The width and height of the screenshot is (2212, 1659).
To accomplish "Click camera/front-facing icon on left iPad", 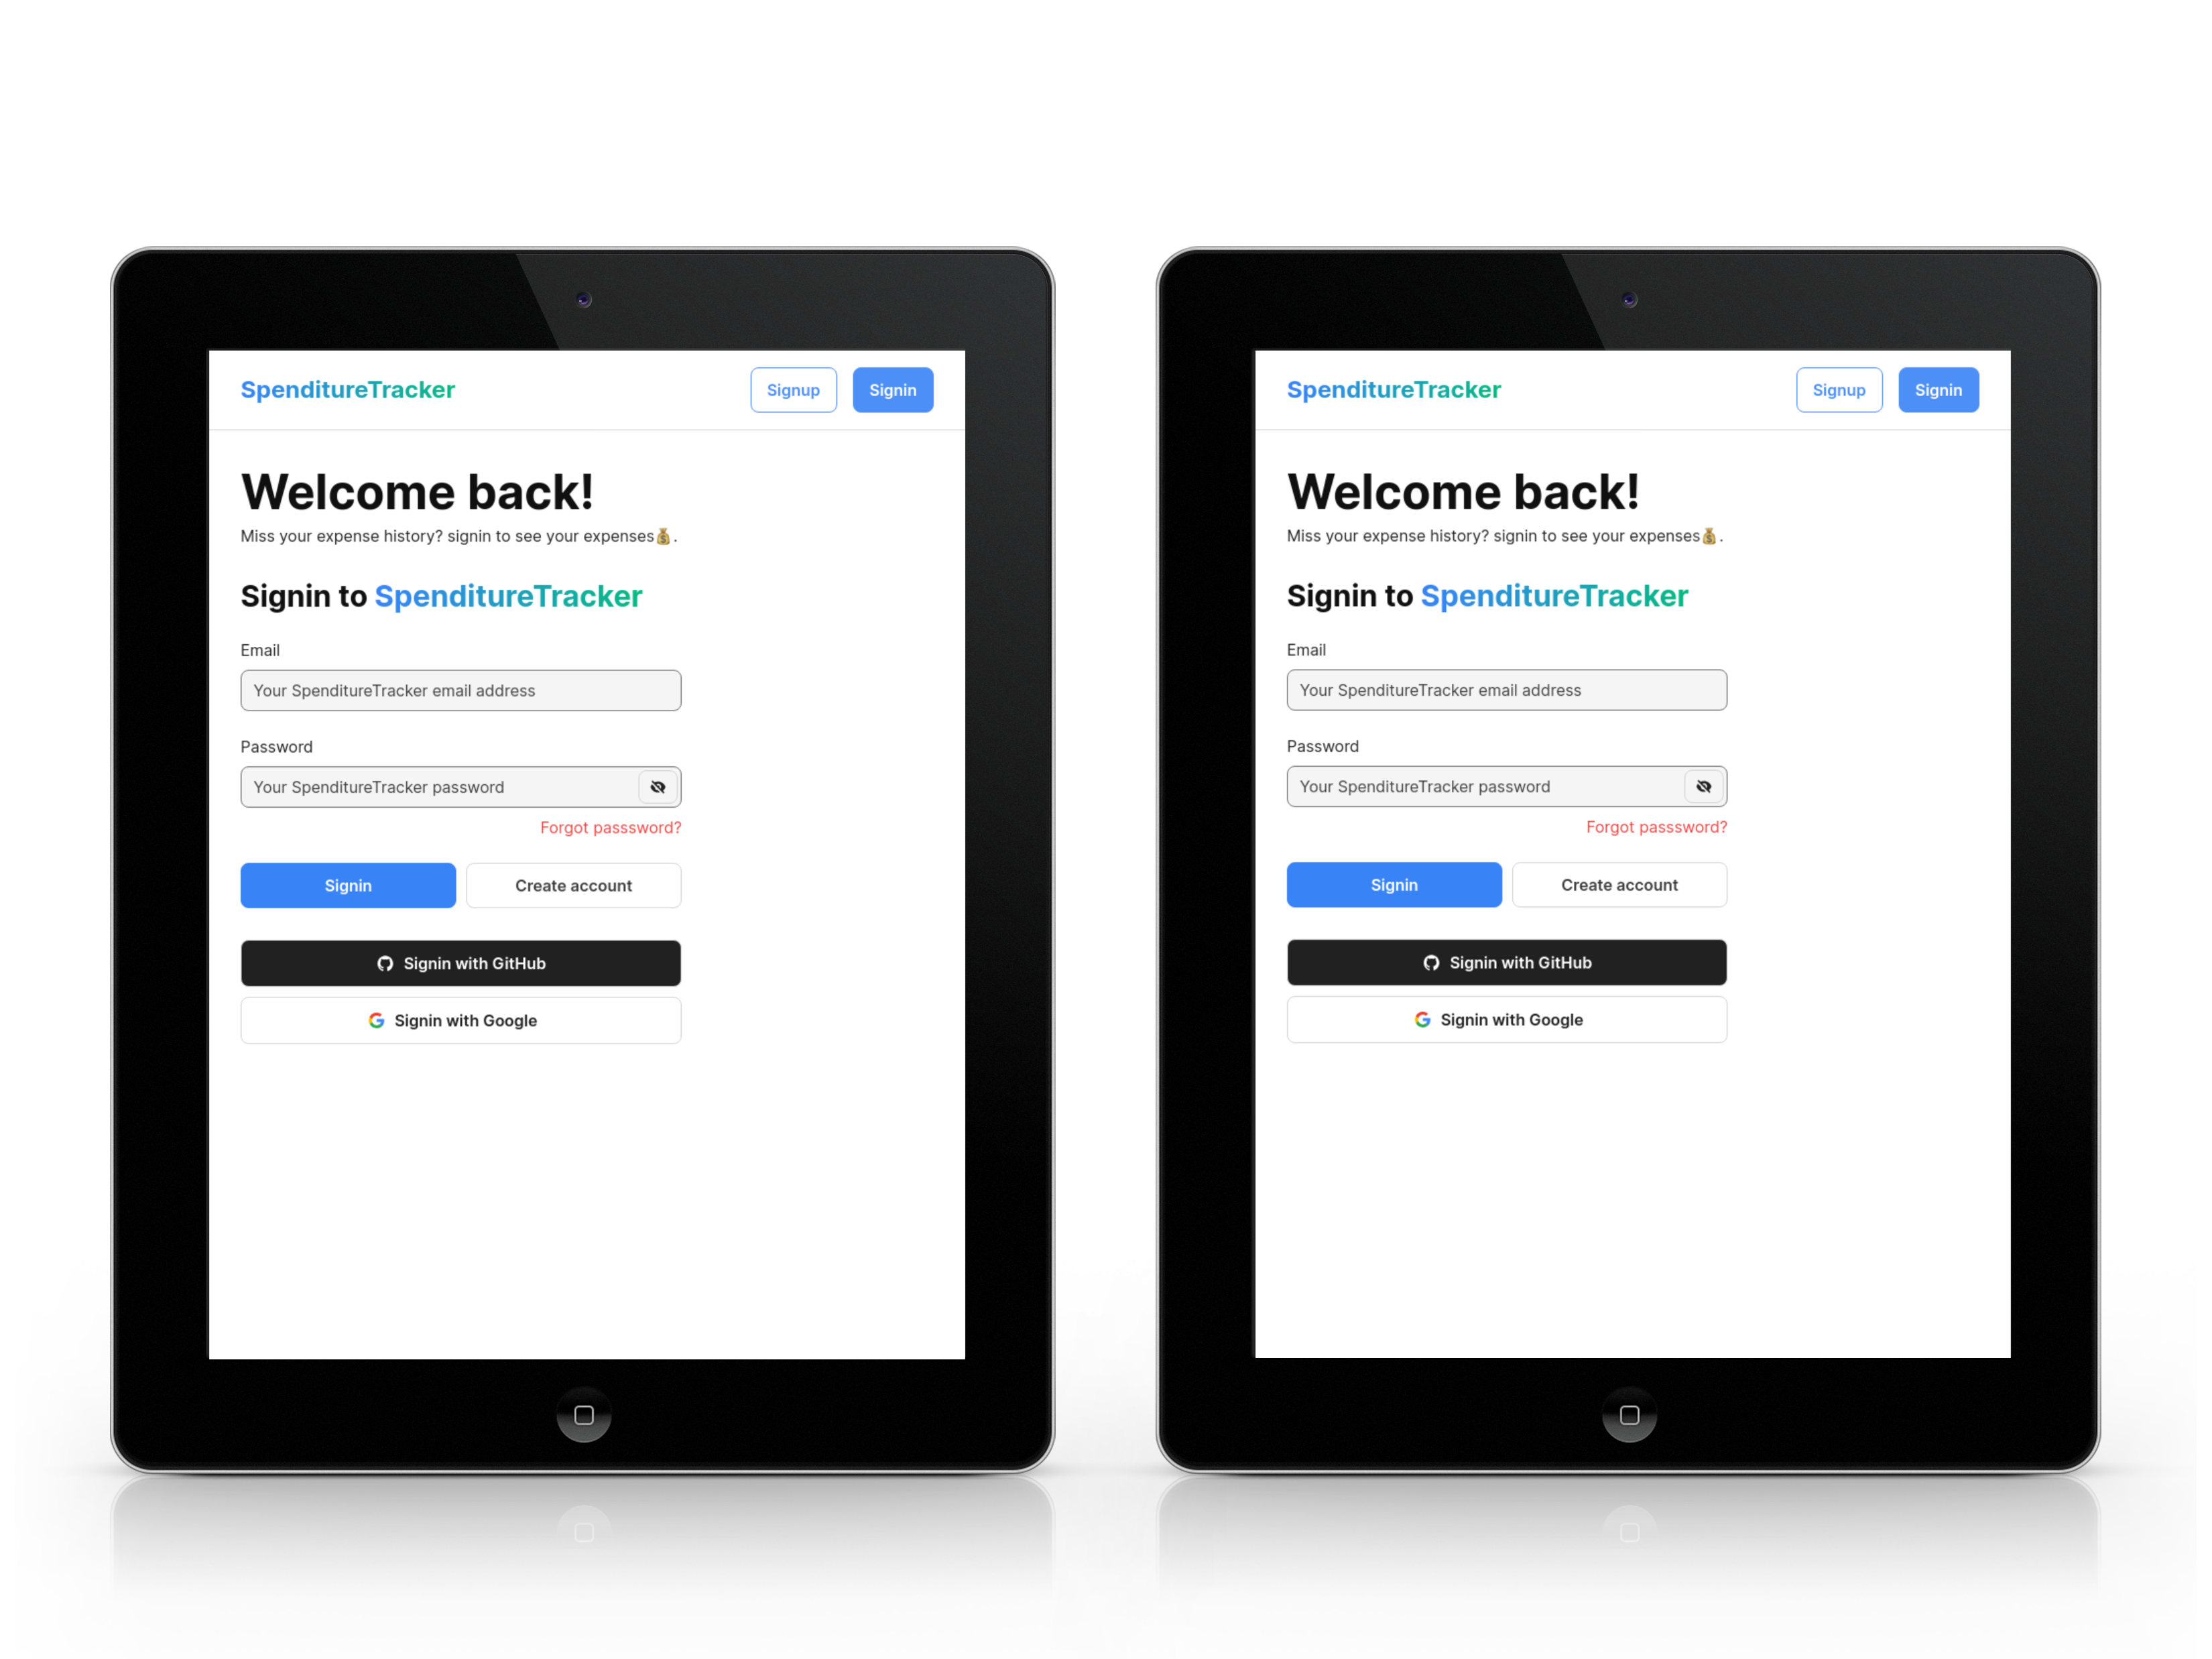I will (x=587, y=302).
